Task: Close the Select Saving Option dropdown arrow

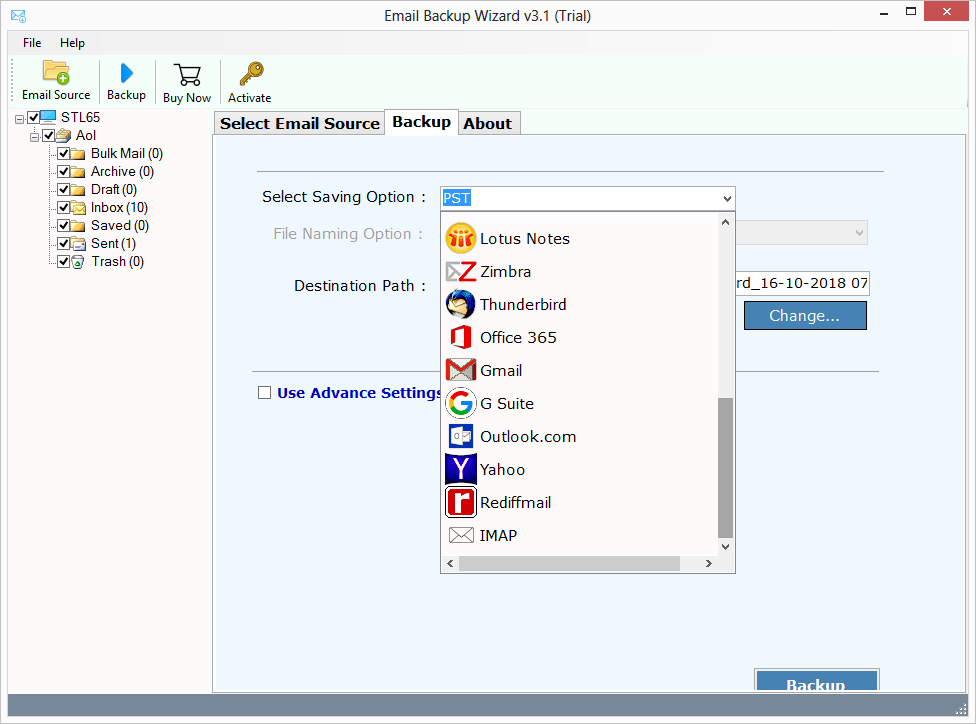Action: click(x=726, y=199)
